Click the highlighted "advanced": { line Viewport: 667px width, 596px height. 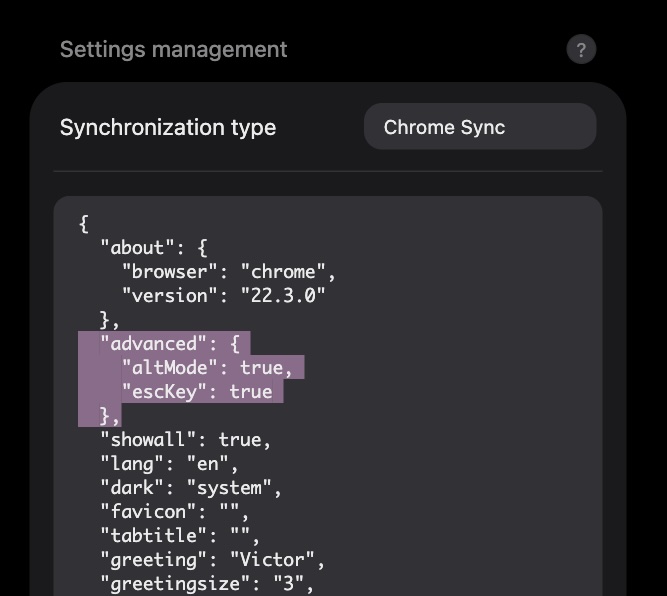[170, 344]
